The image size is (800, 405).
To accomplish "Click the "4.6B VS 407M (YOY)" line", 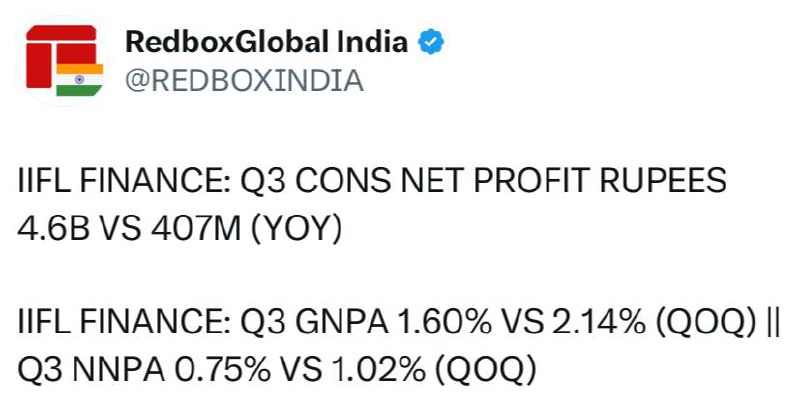I will (x=179, y=229).
